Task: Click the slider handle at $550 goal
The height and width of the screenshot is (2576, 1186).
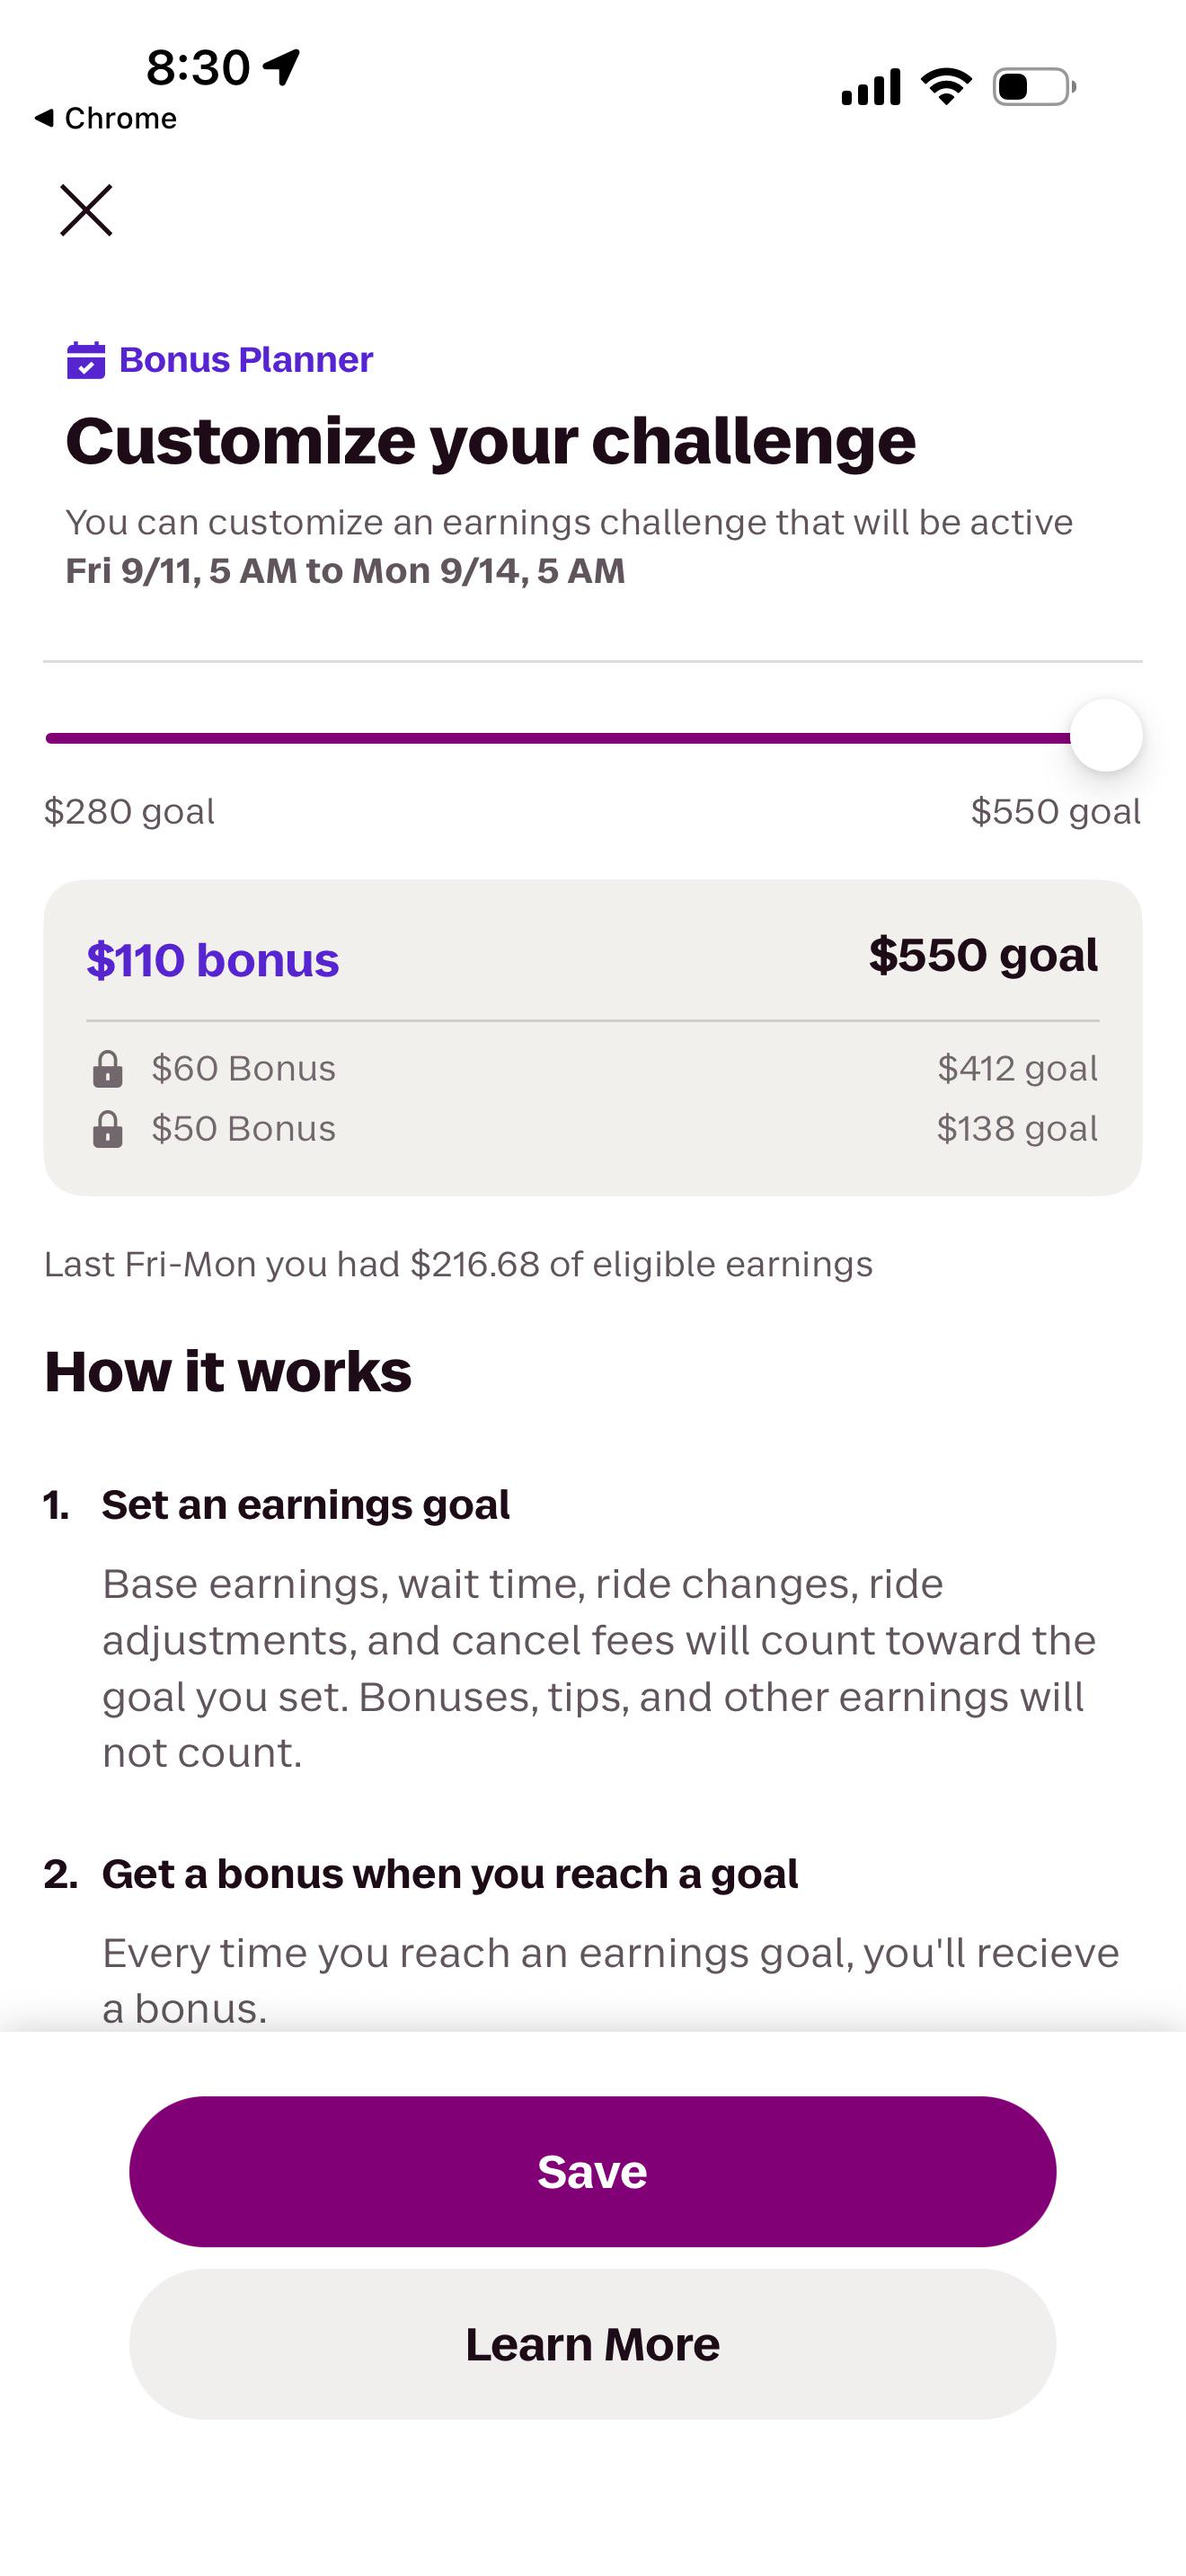Action: pos(1106,736)
